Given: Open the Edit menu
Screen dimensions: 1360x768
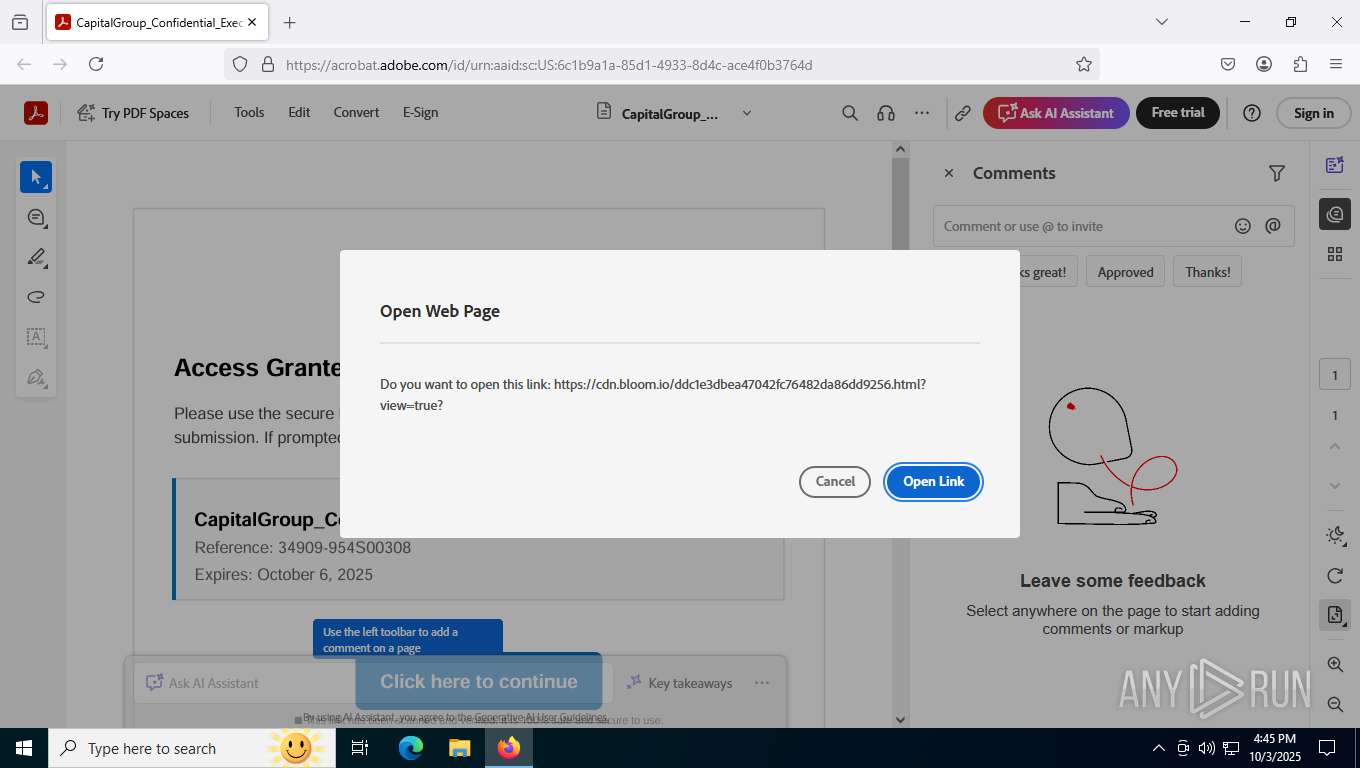Looking at the screenshot, I should coord(299,112).
